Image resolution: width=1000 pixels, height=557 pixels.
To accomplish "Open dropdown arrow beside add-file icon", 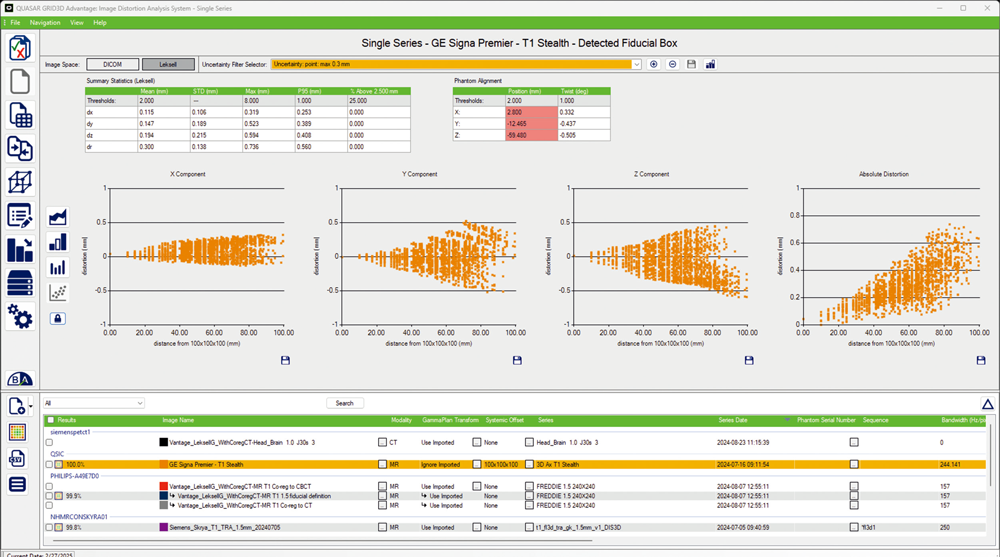I will [x=32, y=406].
